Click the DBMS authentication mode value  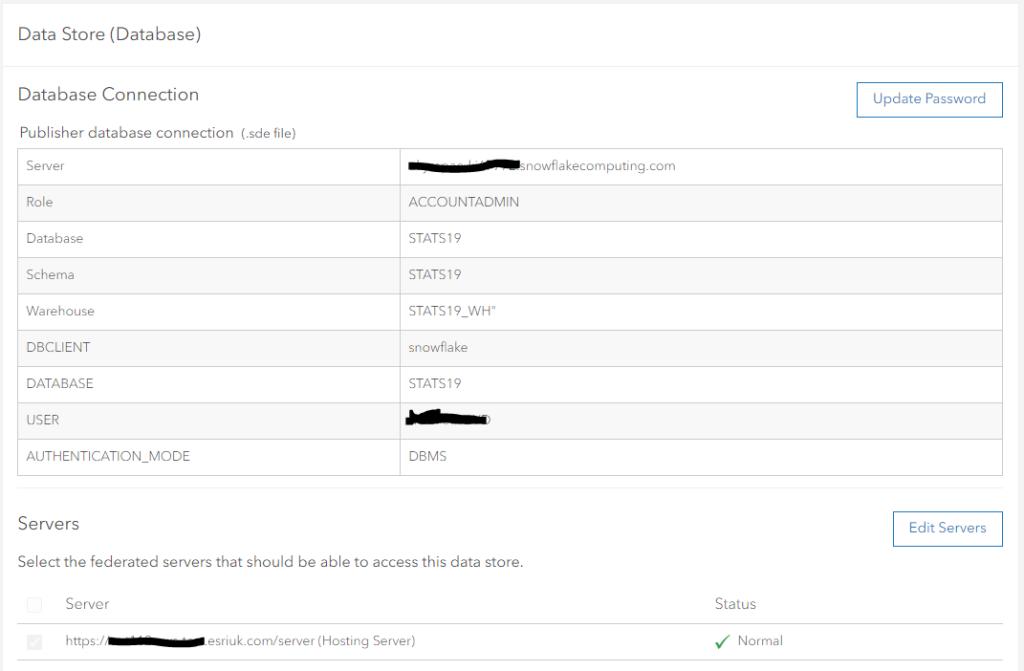tap(427, 456)
